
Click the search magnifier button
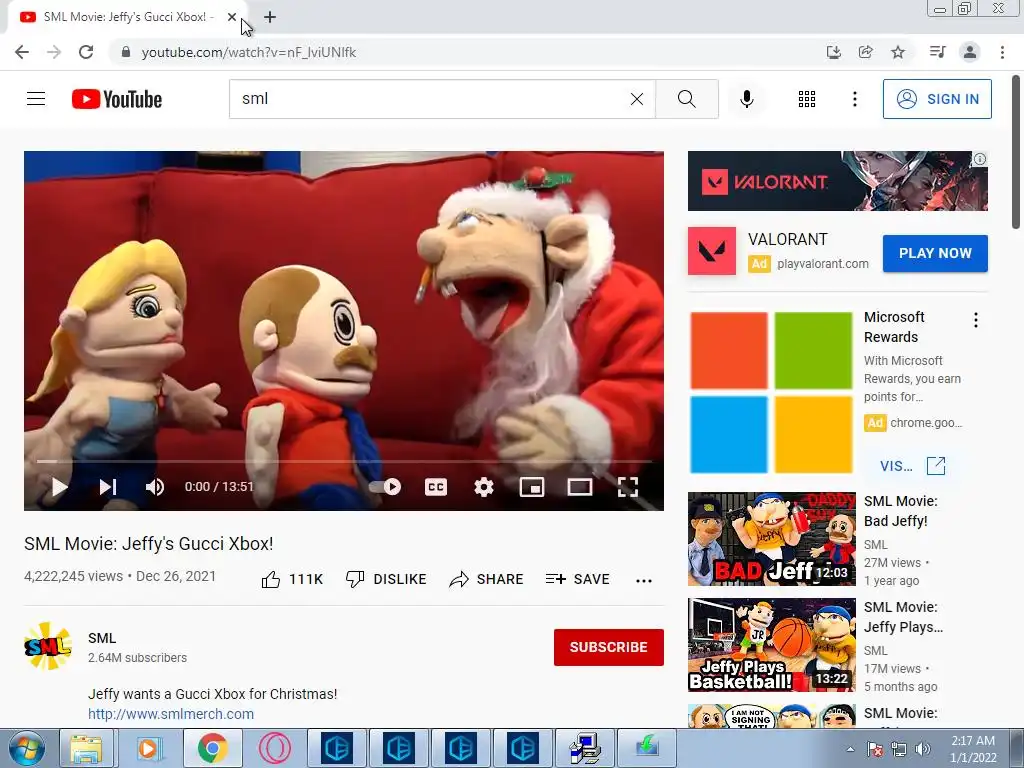[x=686, y=99]
